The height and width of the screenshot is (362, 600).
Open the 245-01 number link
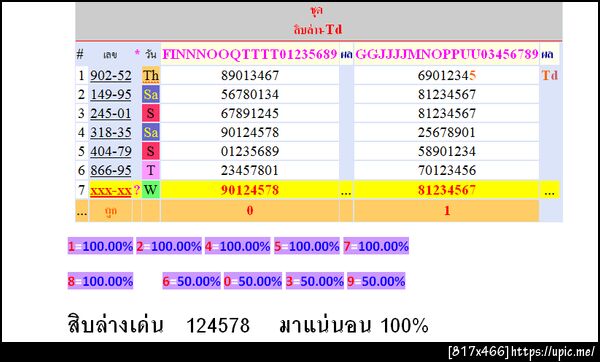tap(111, 113)
